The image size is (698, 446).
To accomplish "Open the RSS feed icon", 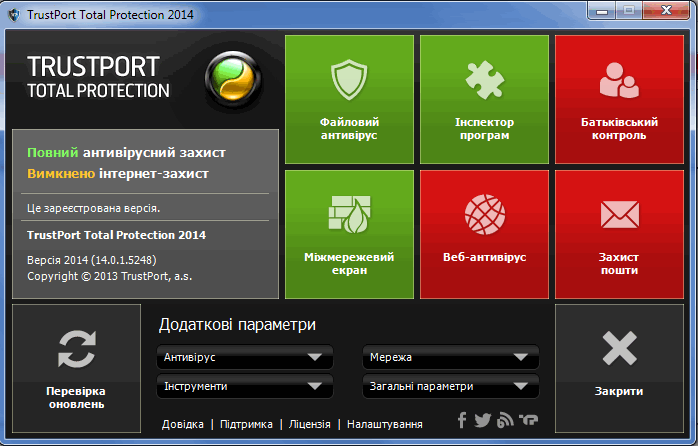I will 505,420.
